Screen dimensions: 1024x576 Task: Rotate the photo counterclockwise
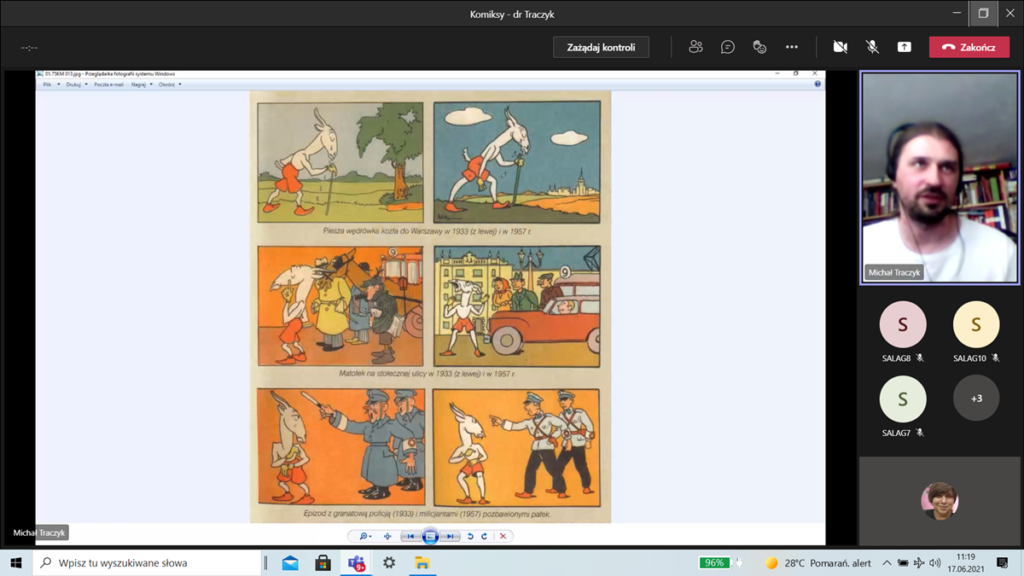[x=470, y=536]
